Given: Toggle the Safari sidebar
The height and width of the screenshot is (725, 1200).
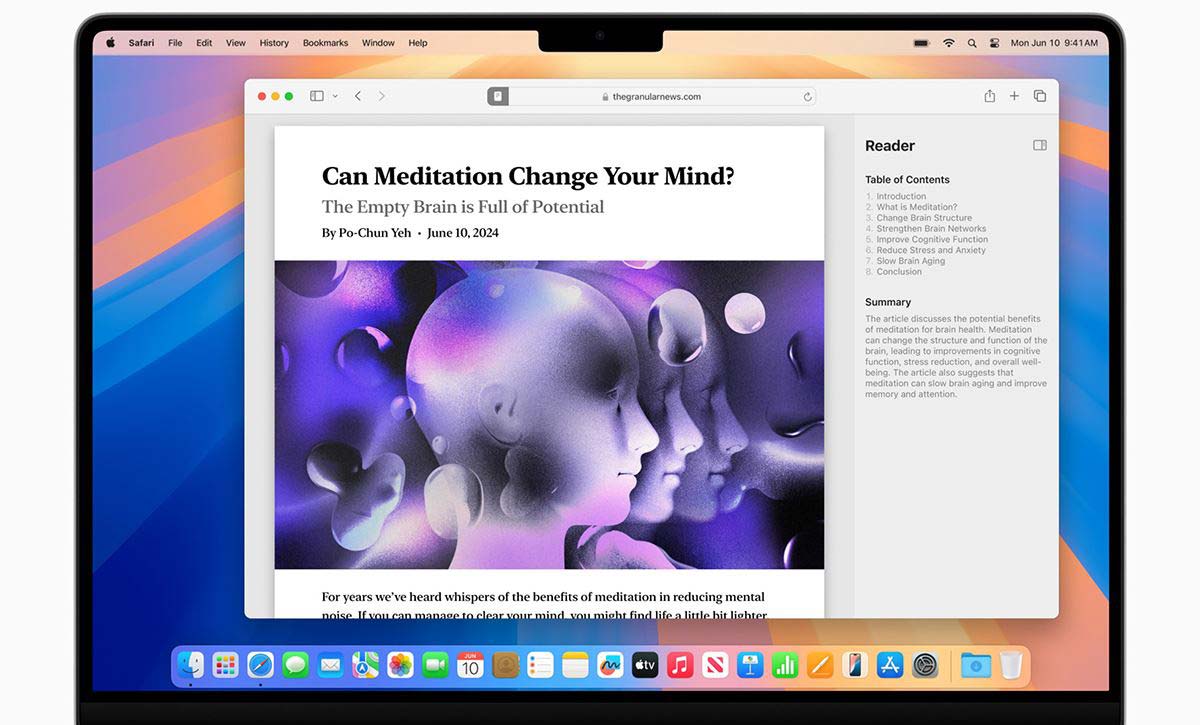Looking at the screenshot, I should click(316, 95).
